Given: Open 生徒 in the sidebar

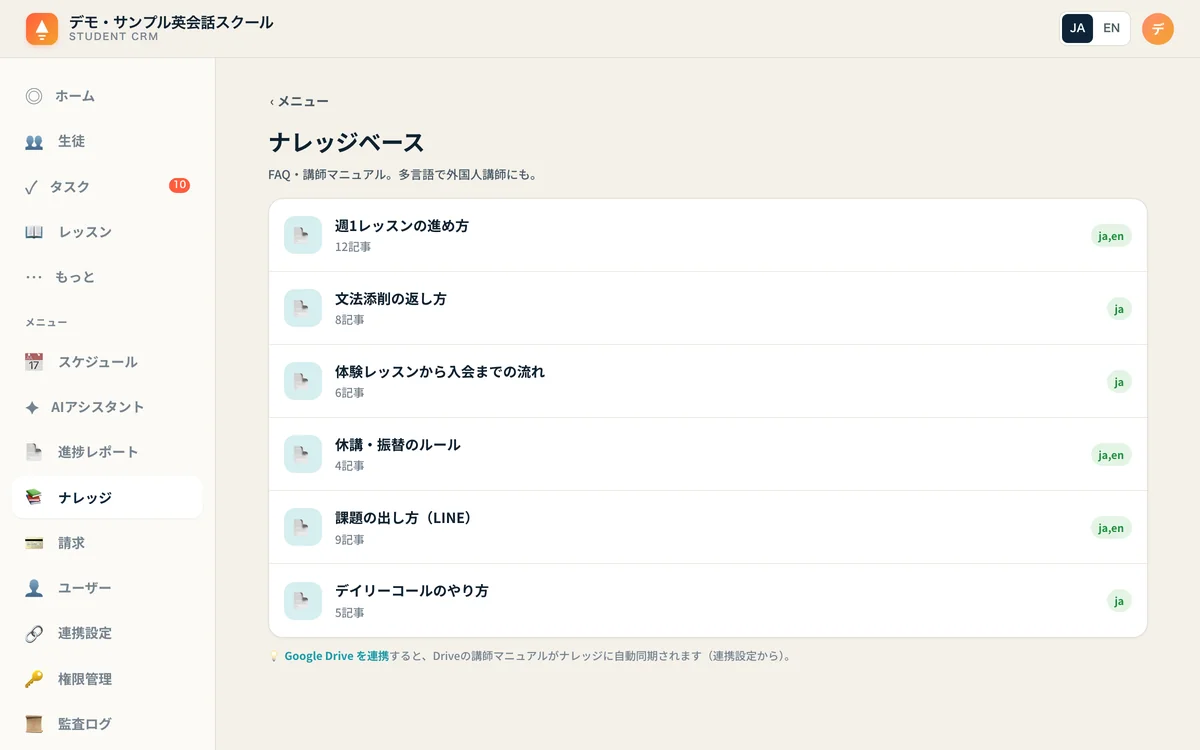Looking at the screenshot, I should point(107,141).
